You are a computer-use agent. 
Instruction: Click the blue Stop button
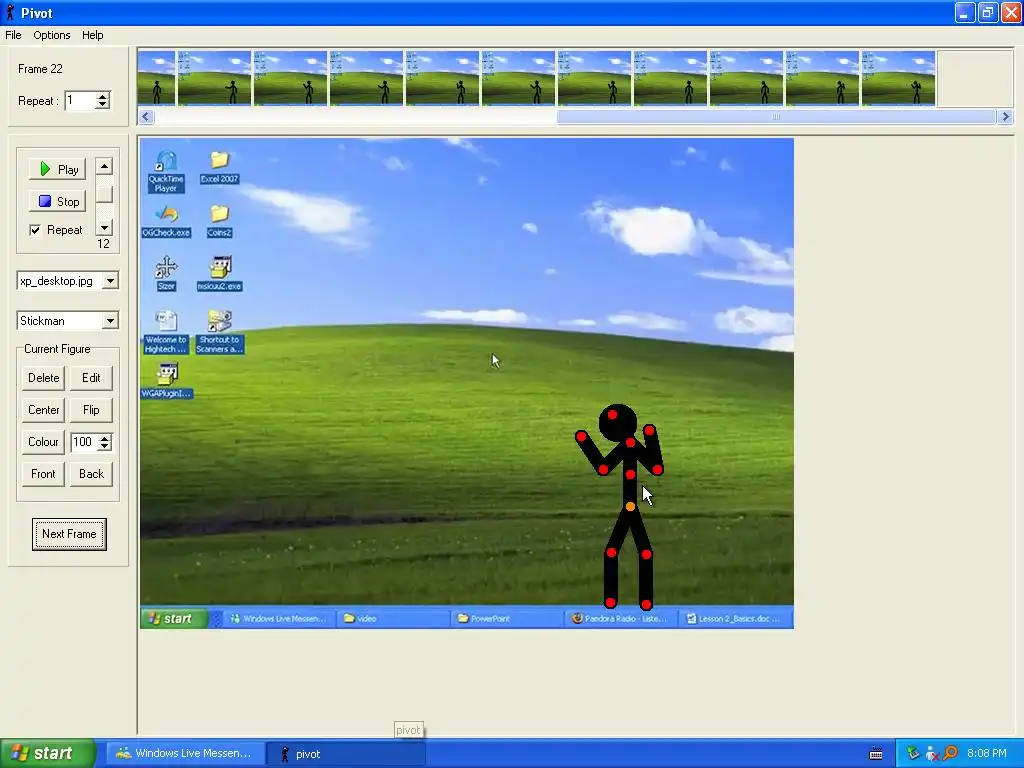(x=57, y=202)
